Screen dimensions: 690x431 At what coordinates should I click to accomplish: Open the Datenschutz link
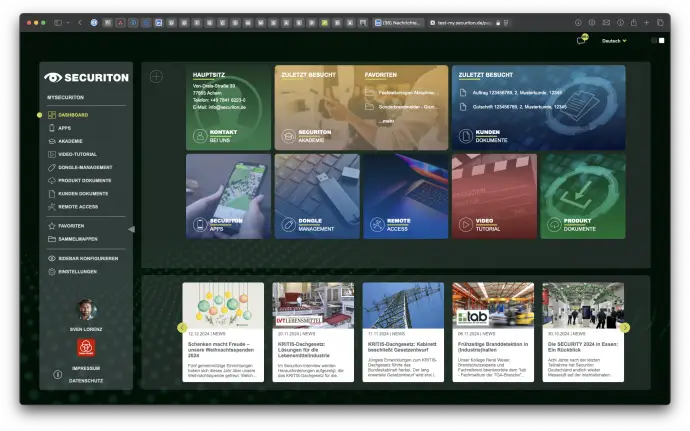pos(86,381)
